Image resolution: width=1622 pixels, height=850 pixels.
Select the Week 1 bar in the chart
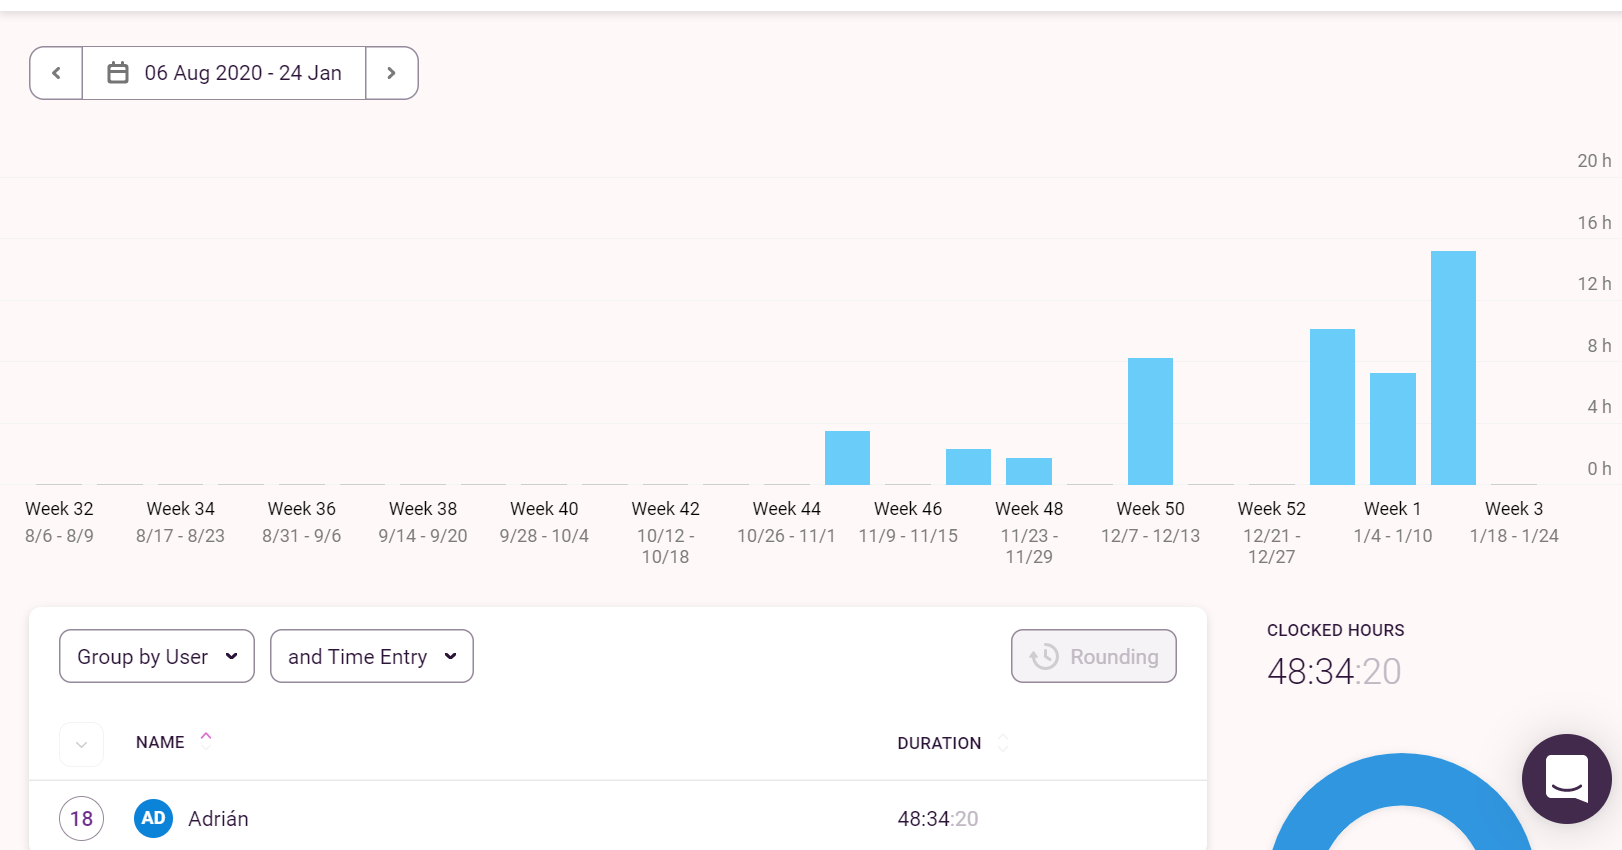[x=1393, y=429]
